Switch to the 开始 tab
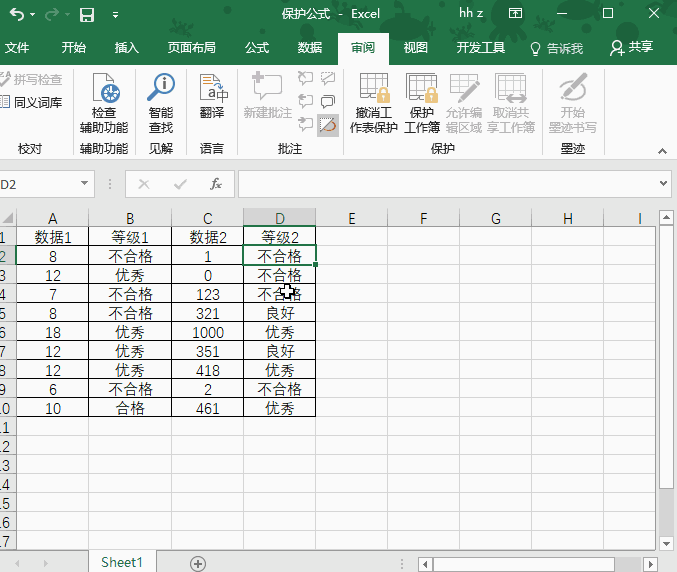This screenshot has width=677, height=572. pos(73,47)
